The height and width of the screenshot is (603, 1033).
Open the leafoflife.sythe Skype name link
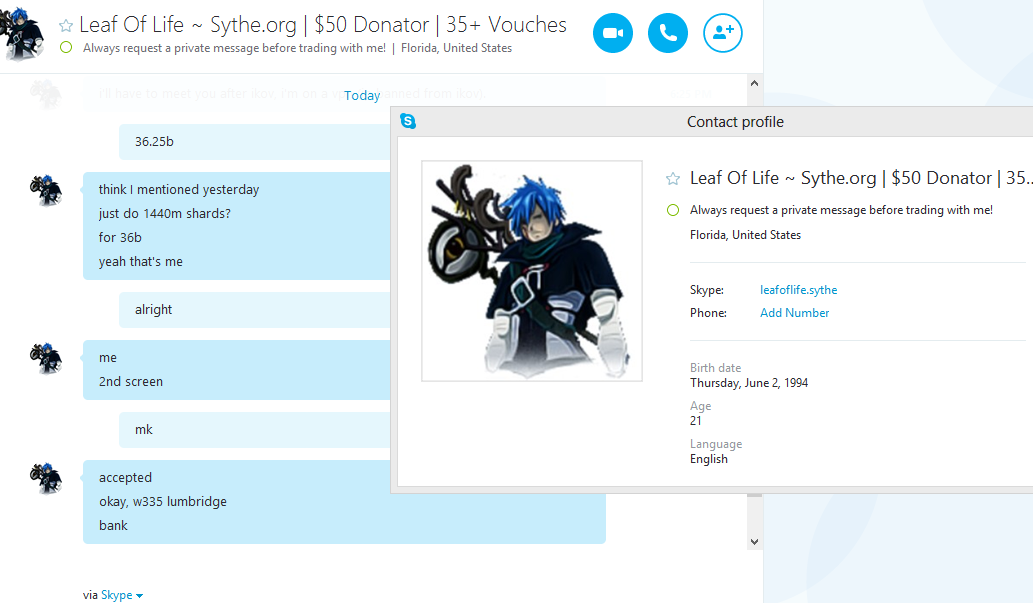click(798, 290)
